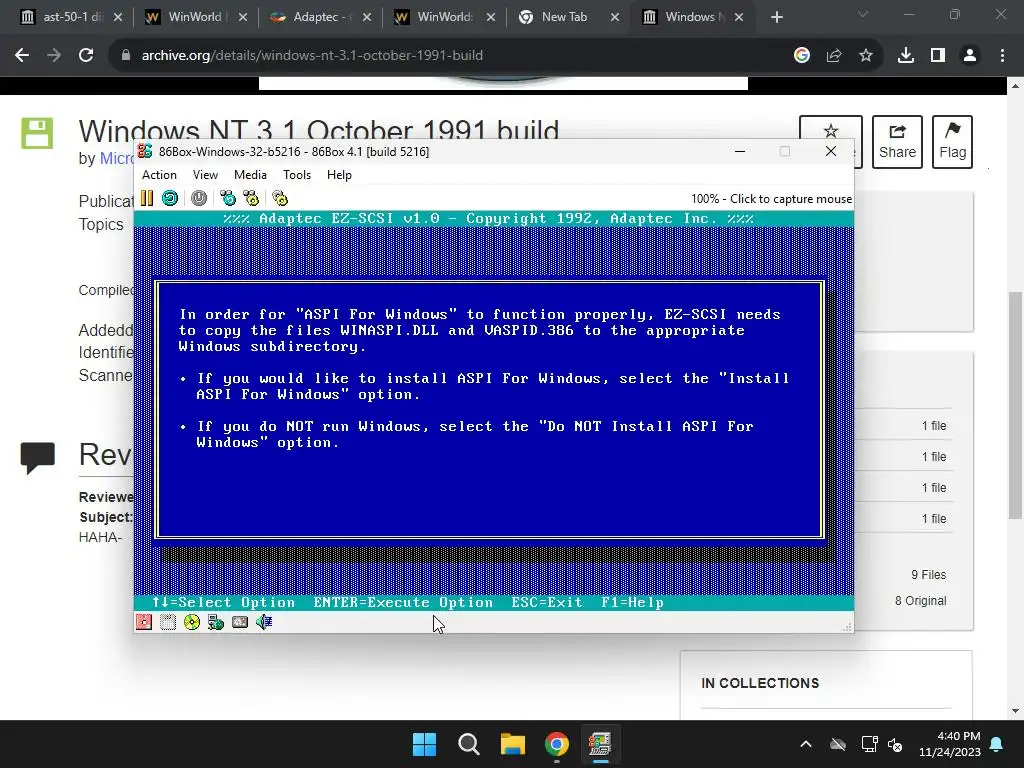1024x768 pixels.
Task: Click the '100% - Click to capture mouse' status text
Action: point(771,199)
